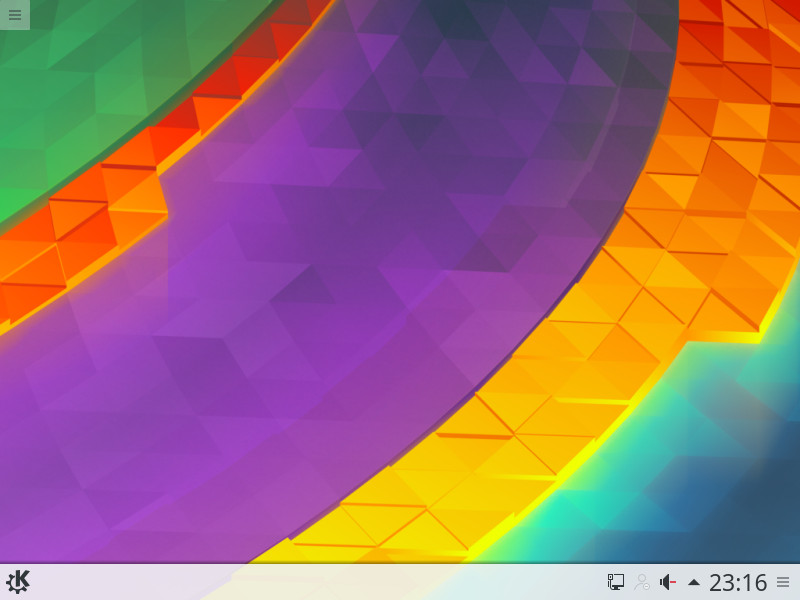Toggle user presence via the person icon
800x600 pixels.
pyautogui.click(x=643, y=581)
